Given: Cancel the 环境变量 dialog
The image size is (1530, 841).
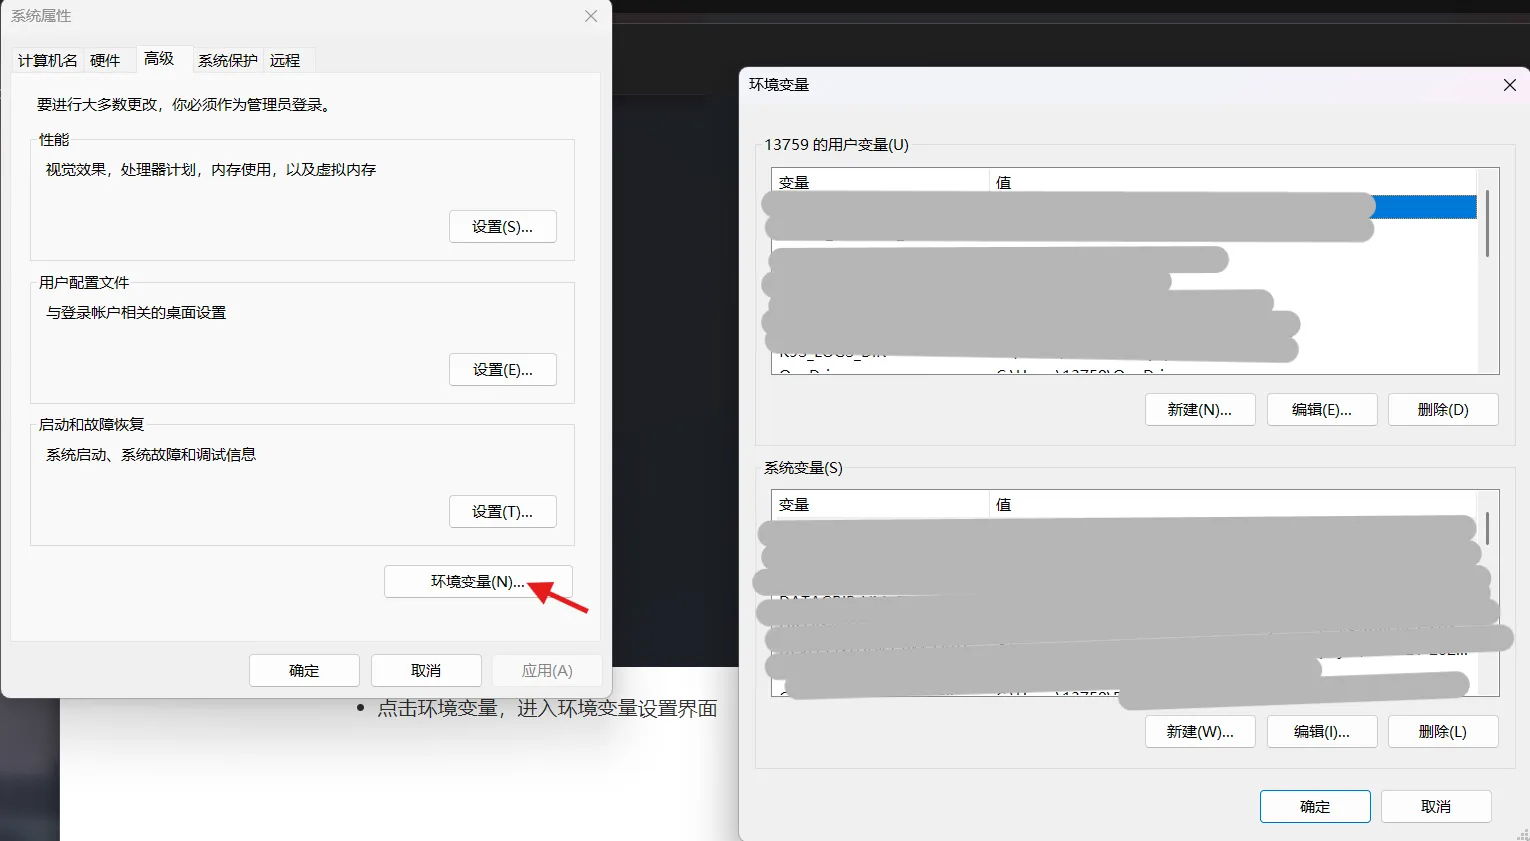Looking at the screenshot, I should coord(1436,807).
